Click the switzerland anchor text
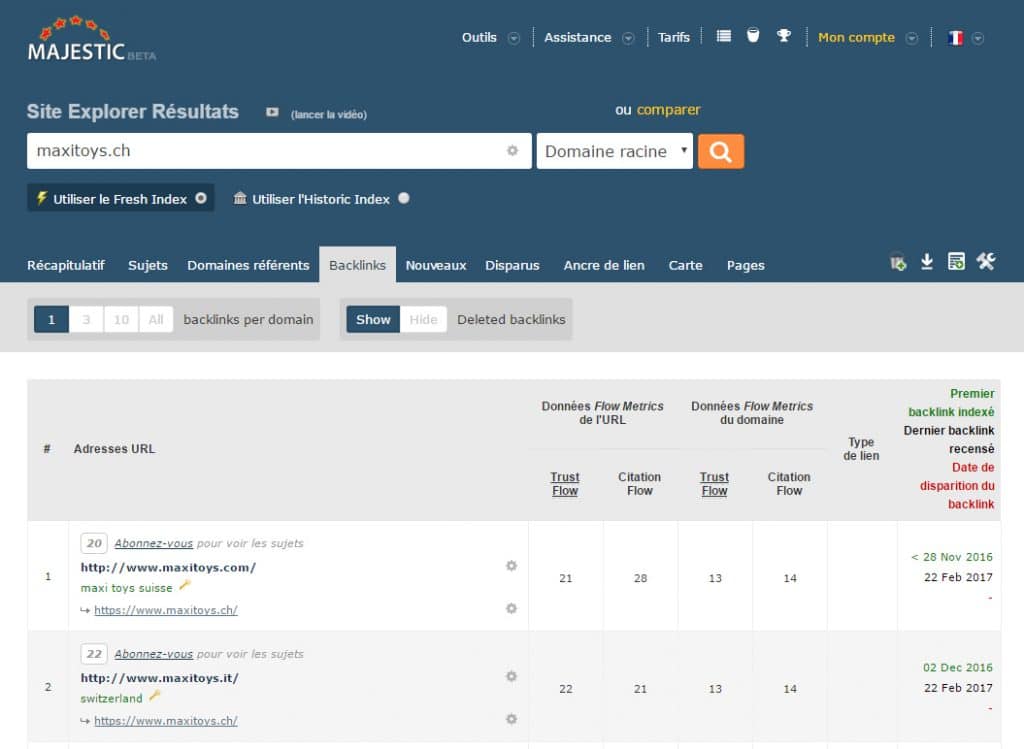This screenshot has width=1024, height=749. pyautogui.click(x=111, y=699)
